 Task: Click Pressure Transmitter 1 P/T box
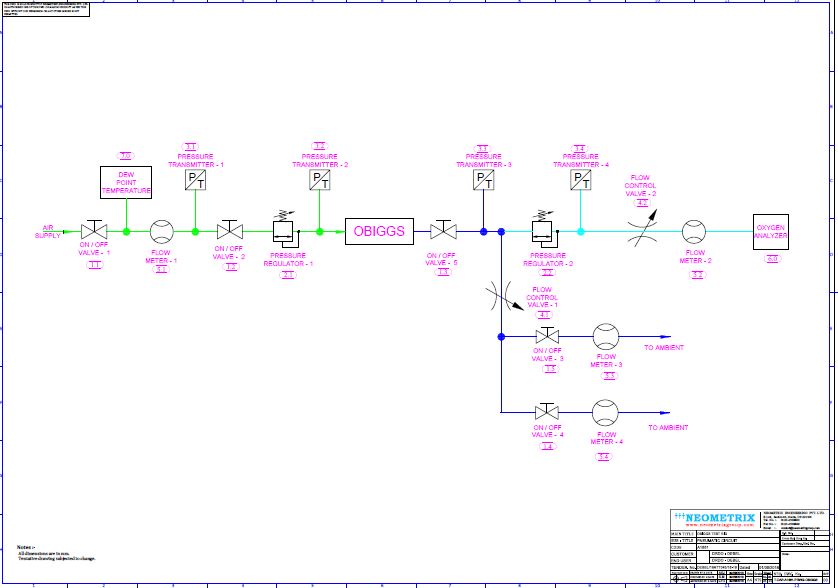pos(195,181)
